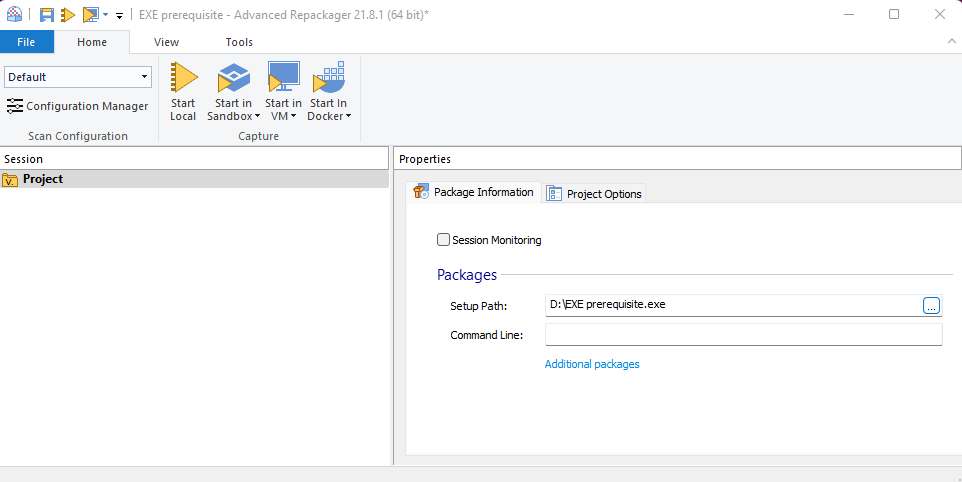Click the quick access Start Local icon

click(x=68, y=15)
